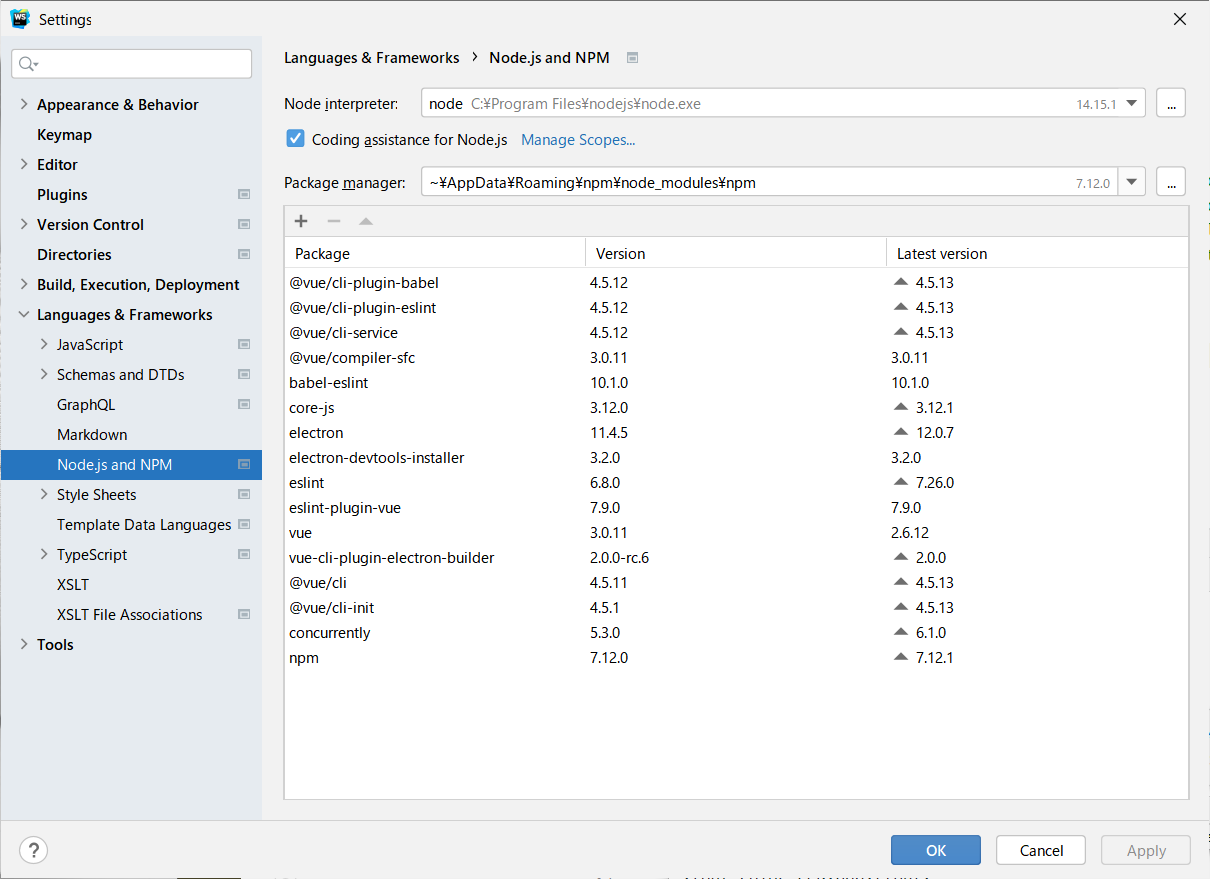Screen dimensions: 1210x879
Task: Click the Apply button
Action: coord(1146,850)
